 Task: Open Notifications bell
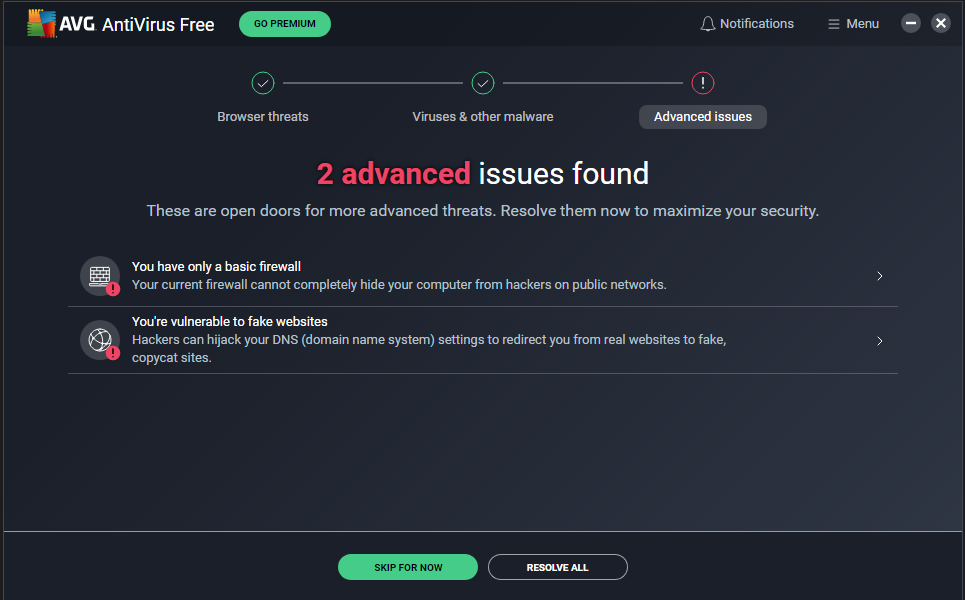(x=747, y=24)
